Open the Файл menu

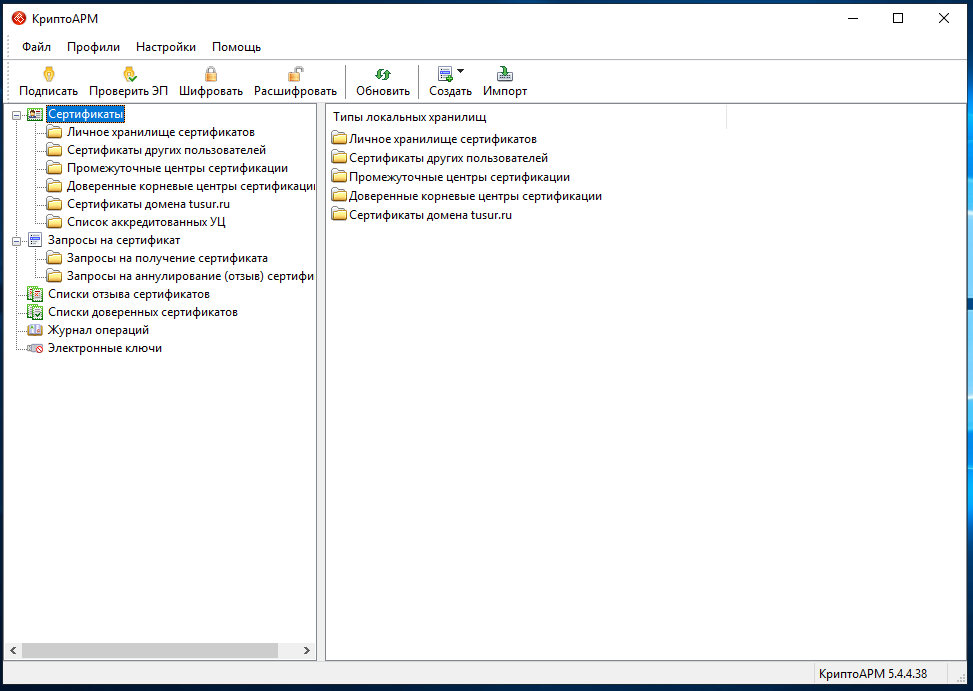click(37, 47)
